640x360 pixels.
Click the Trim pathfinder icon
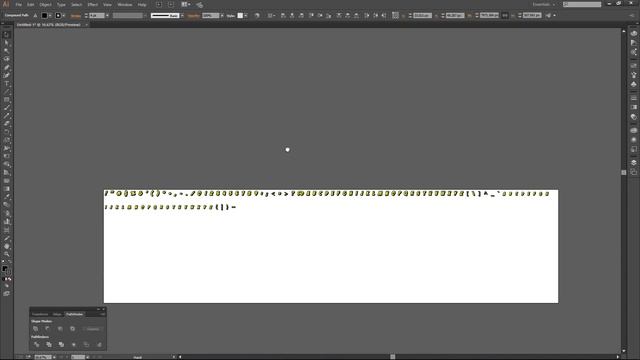click(49, 344)
